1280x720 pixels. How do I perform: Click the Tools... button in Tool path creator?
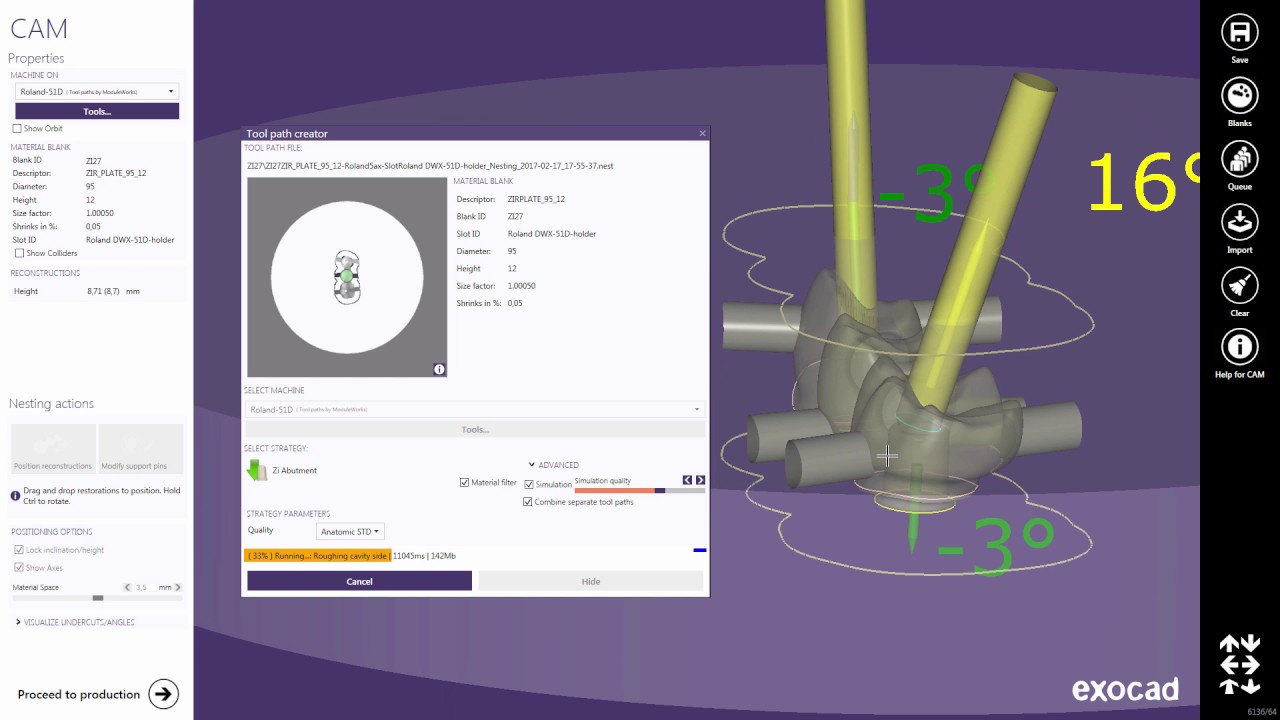(x=475, y=429)
